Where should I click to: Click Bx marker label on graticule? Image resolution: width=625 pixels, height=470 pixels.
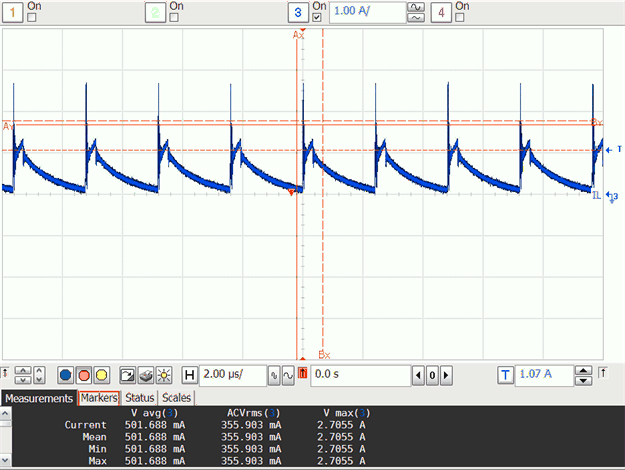click(x=324, y=354)
